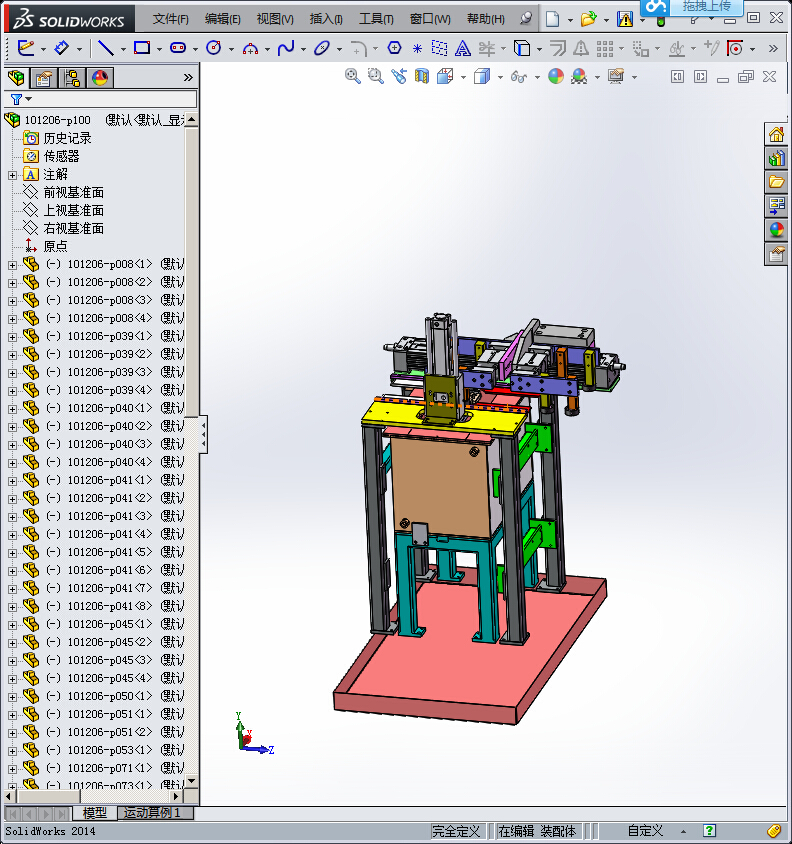Click the feature tree vertical scrollbar

pos(192,449)
